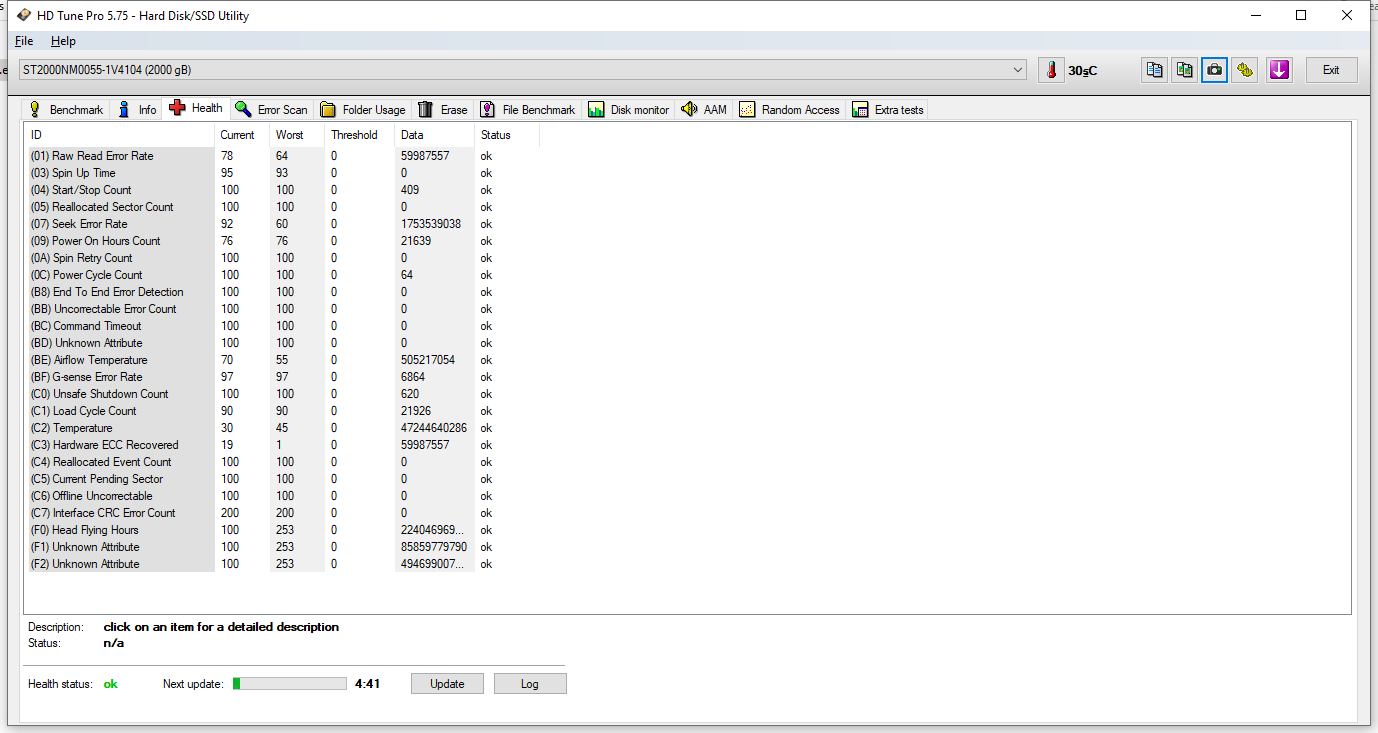Open the Folder Usage tab
Image resolution: width=1378 pixels, height=733 pixels.
point(363,110)
